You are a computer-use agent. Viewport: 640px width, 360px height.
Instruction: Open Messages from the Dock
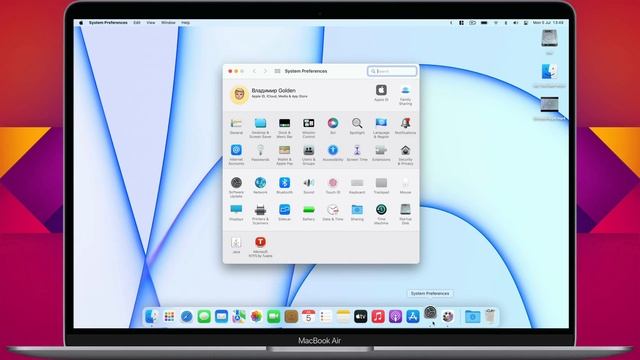(x=204, y=316)
